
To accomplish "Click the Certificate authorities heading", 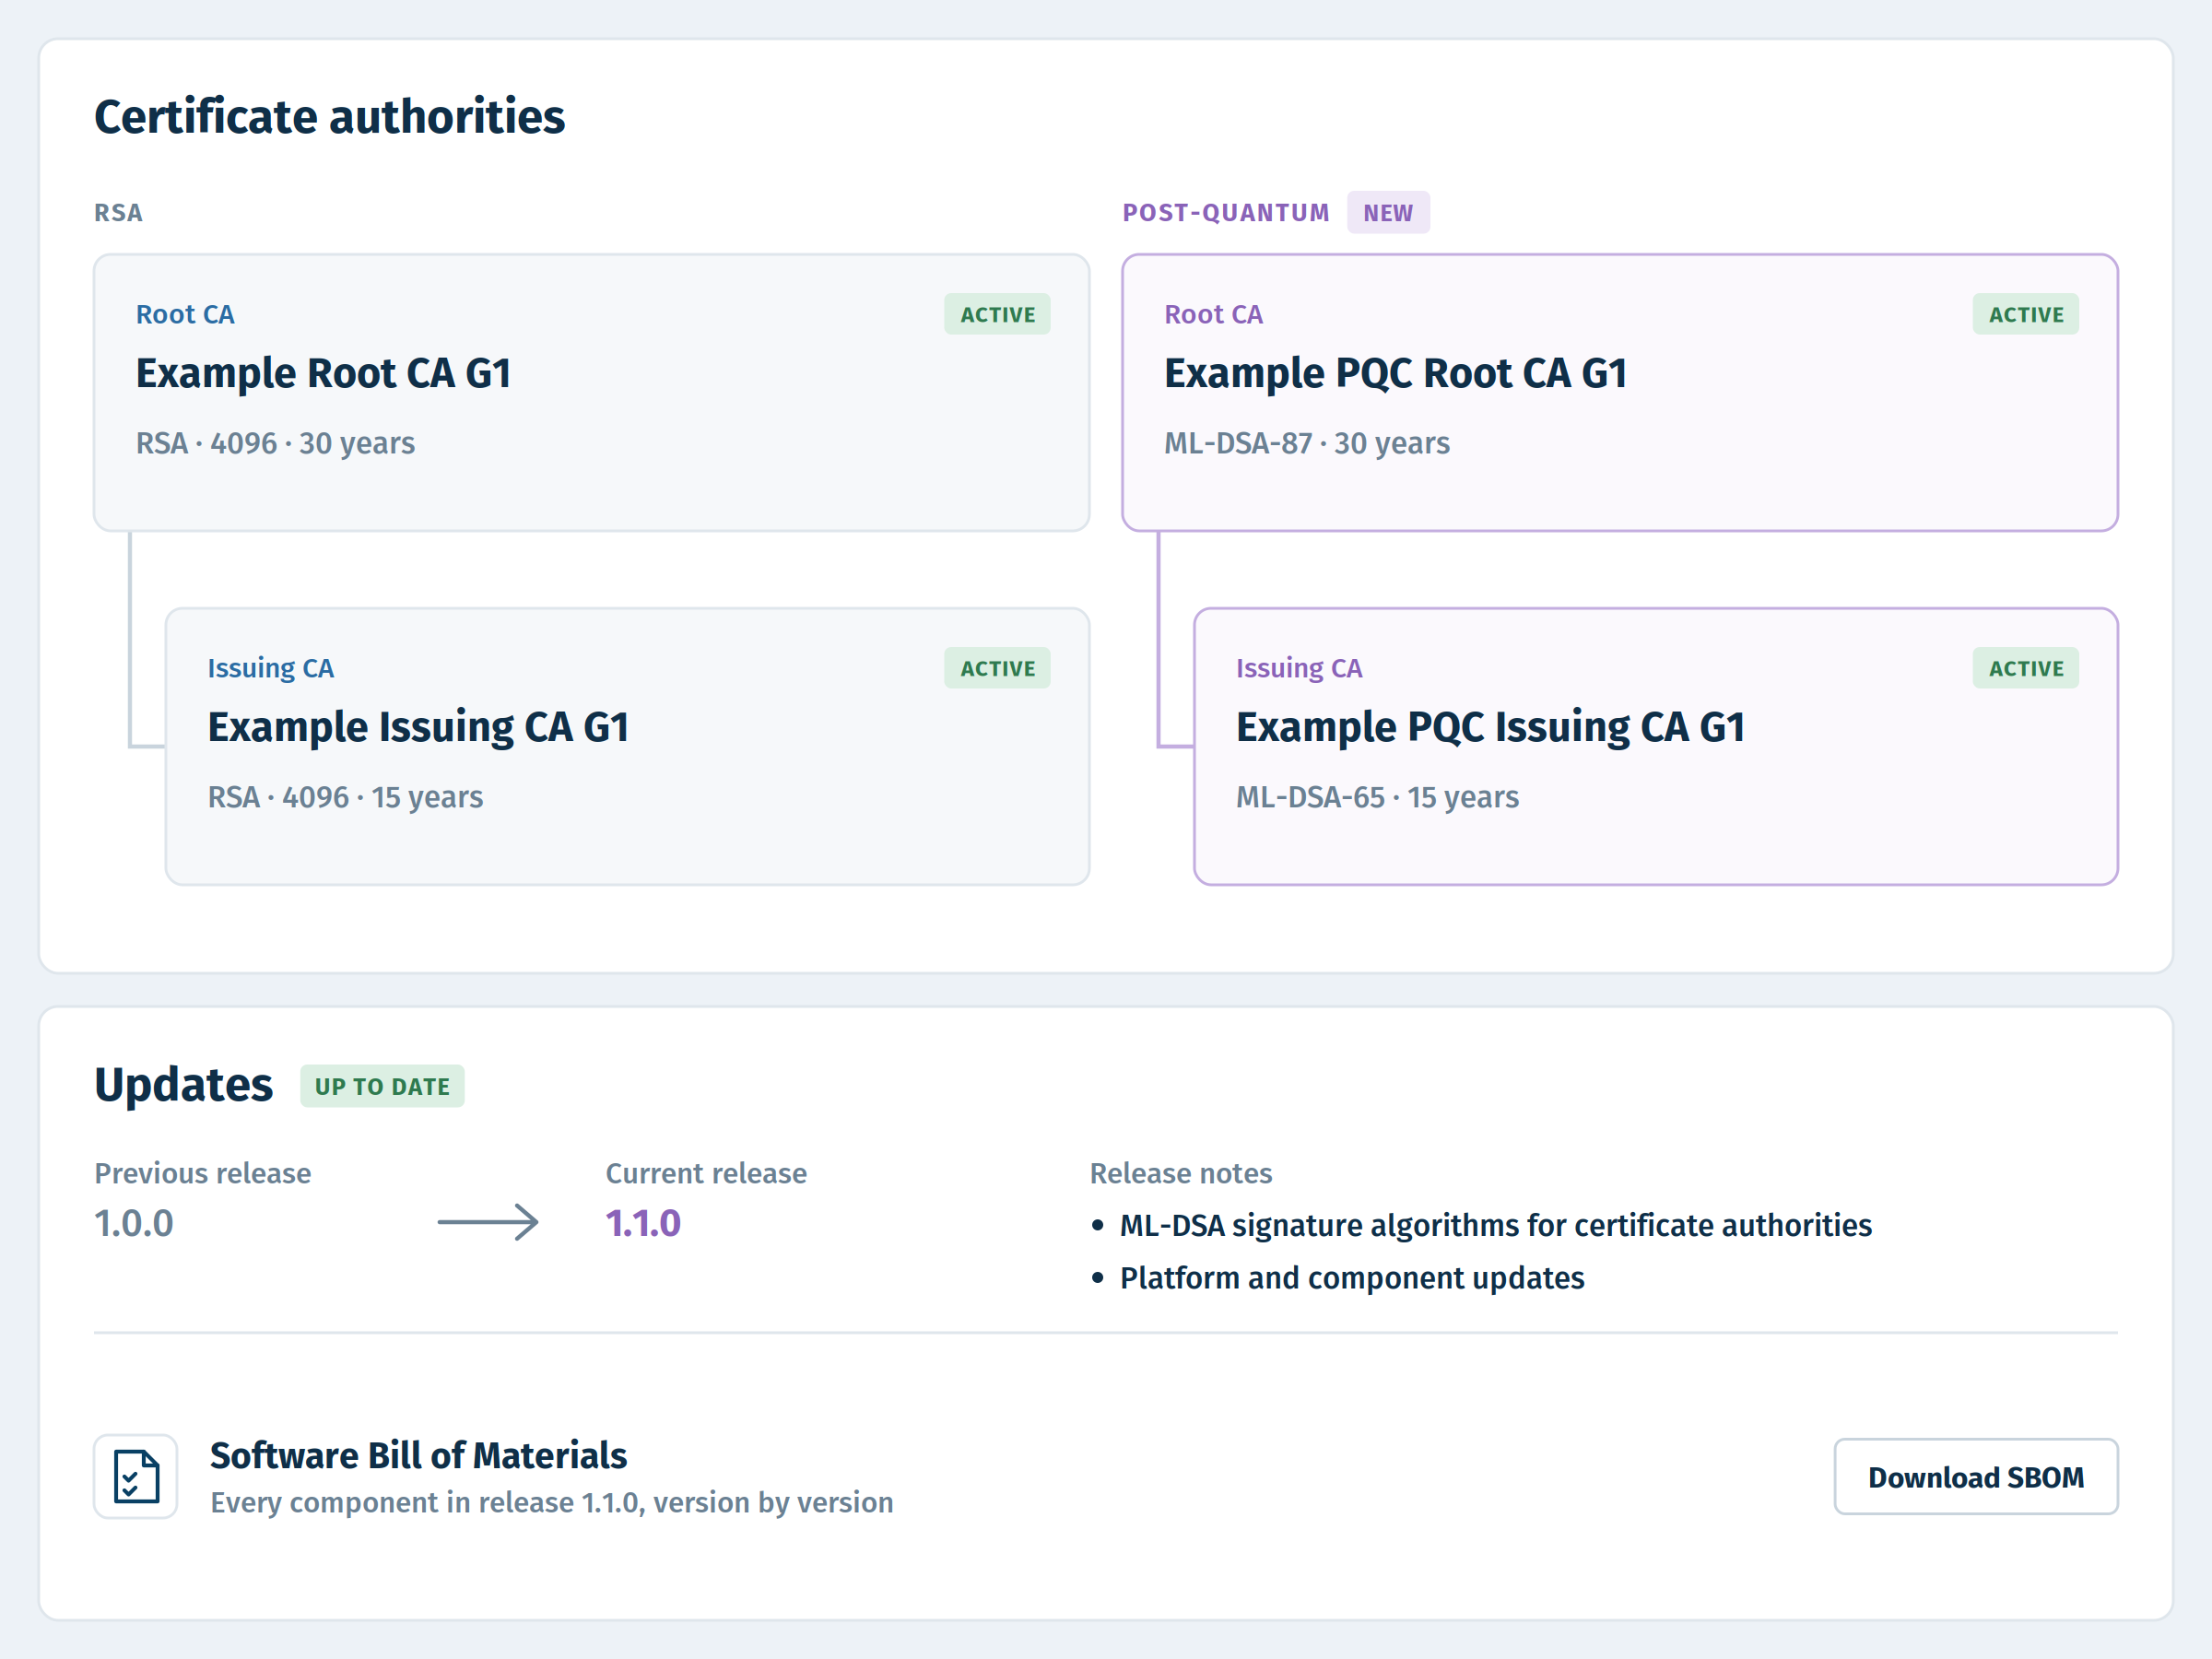I will pyautogui.click(x=330, y=117).
